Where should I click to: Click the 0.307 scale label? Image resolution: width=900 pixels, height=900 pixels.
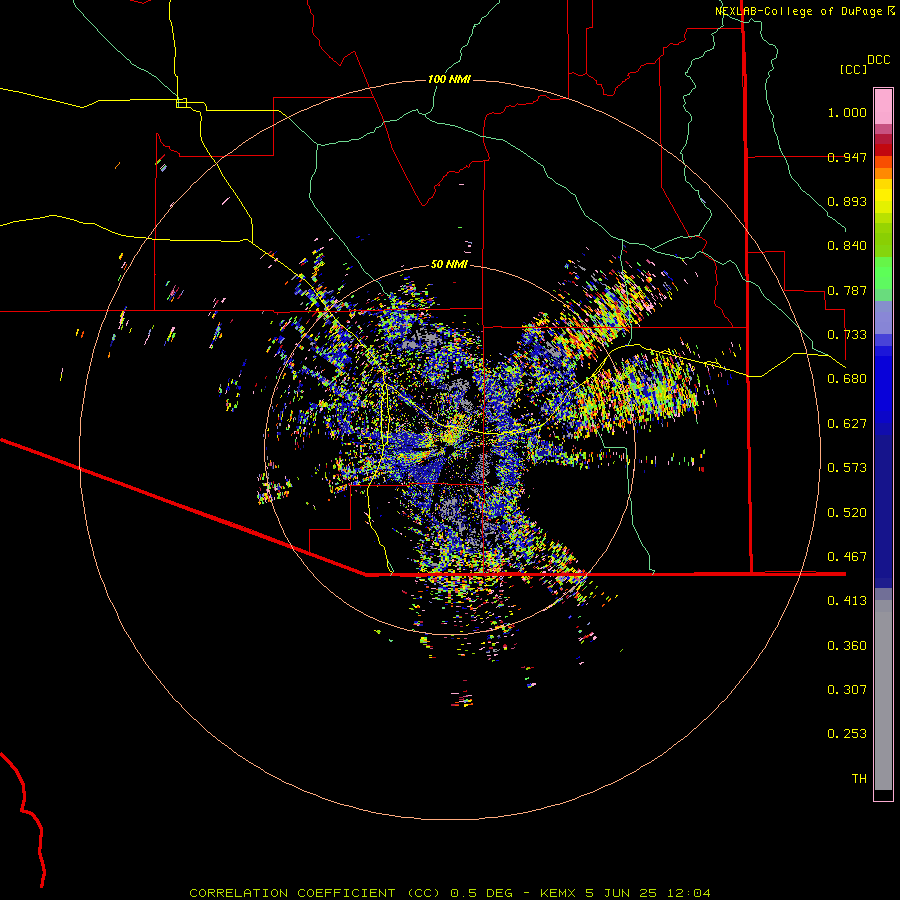(847, 690)
